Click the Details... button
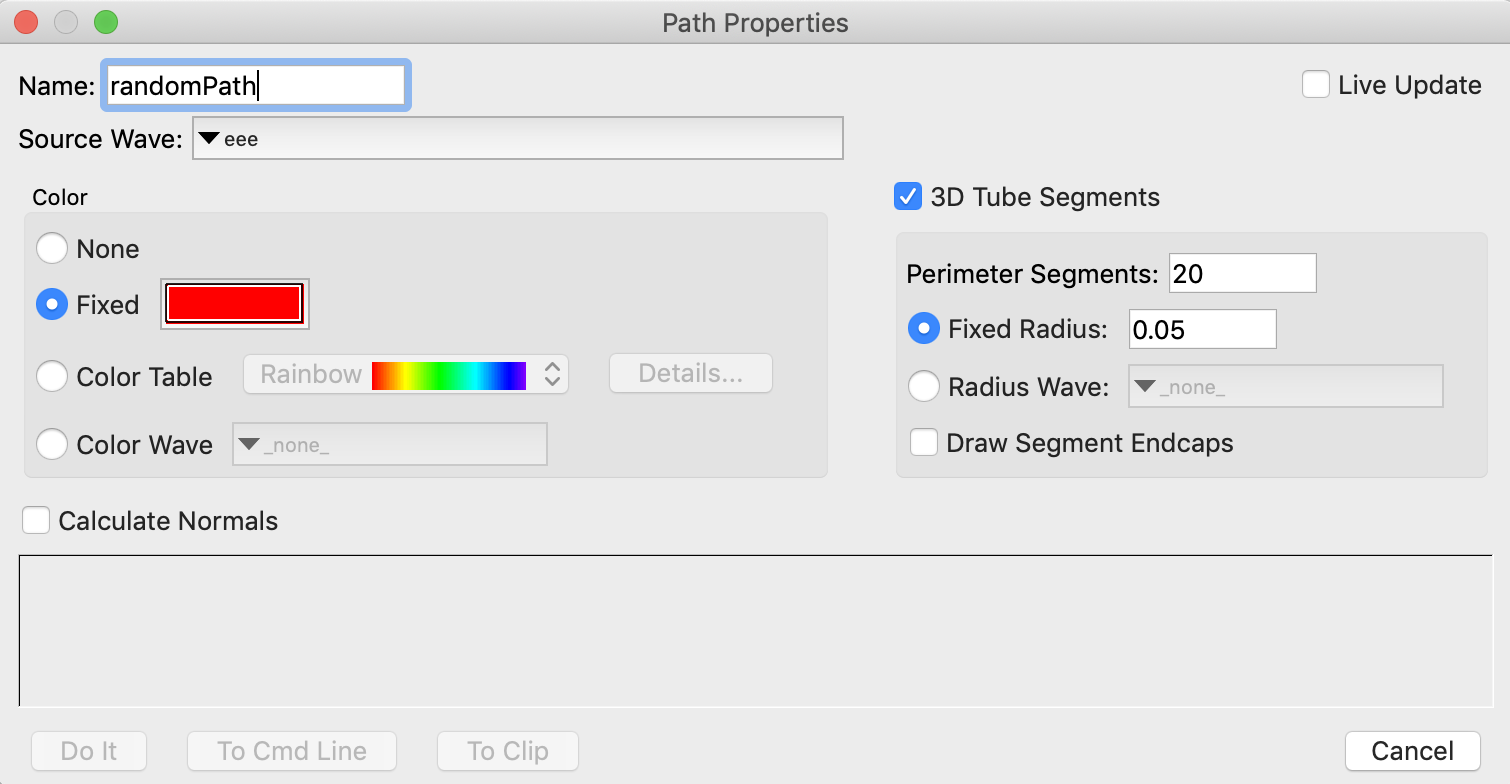This screenshot has height=784, width=1510. 691,374
